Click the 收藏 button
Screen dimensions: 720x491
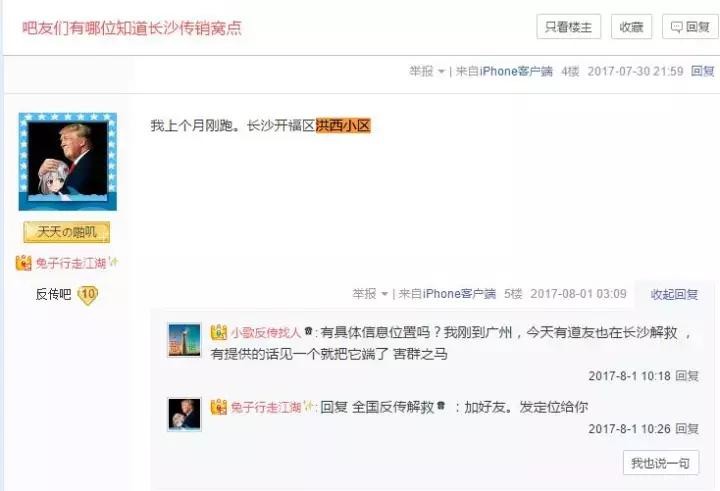tap(631, 27)
